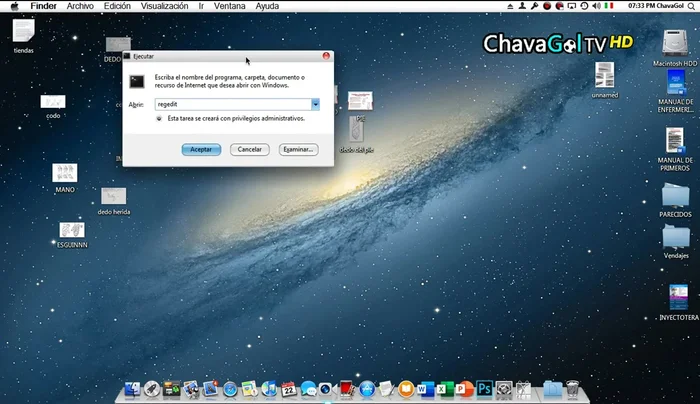
Task: Open the Ir menu
Action: tap(201, 6)
